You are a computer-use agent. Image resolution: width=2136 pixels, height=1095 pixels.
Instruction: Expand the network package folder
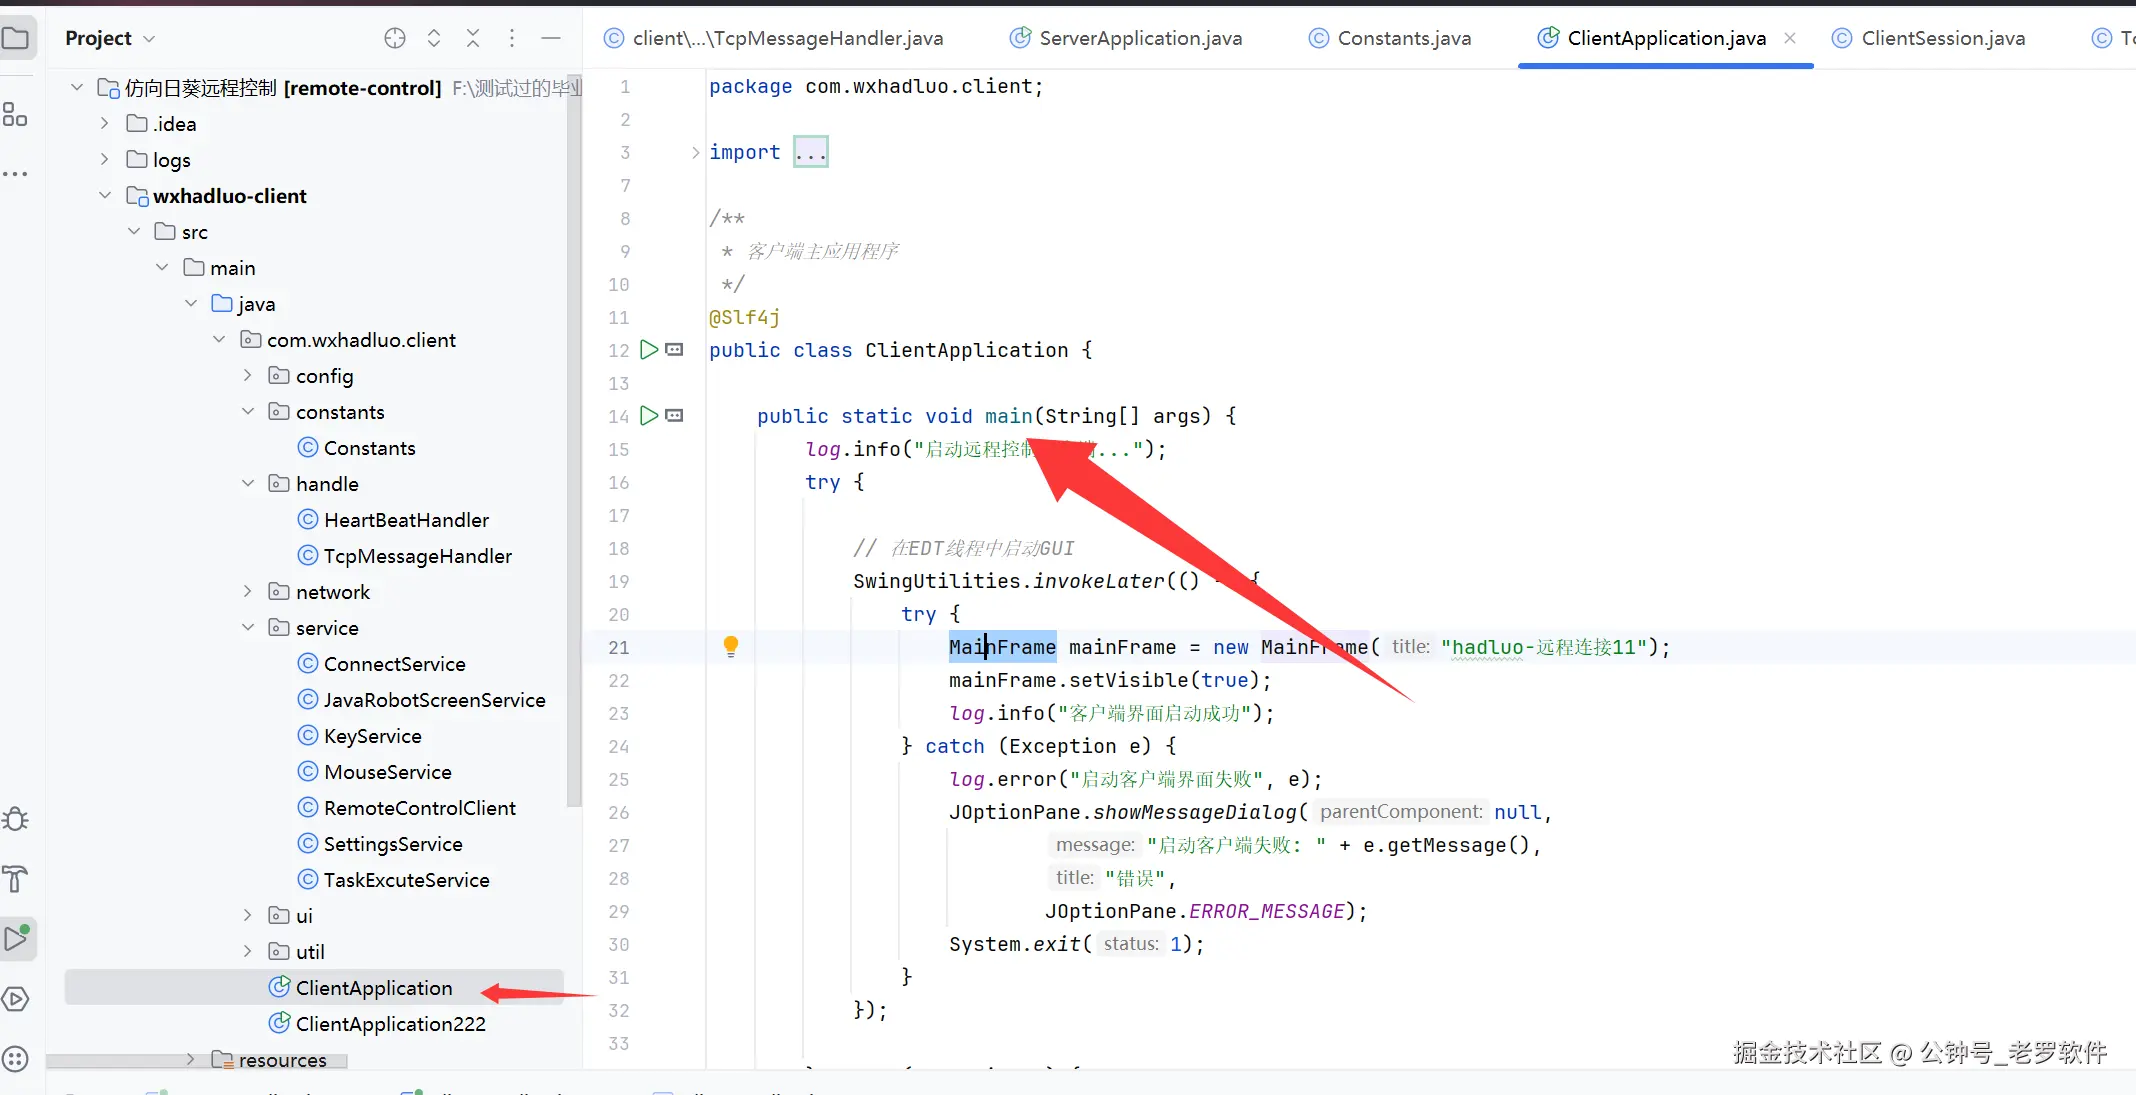click(x=248, y=592)
